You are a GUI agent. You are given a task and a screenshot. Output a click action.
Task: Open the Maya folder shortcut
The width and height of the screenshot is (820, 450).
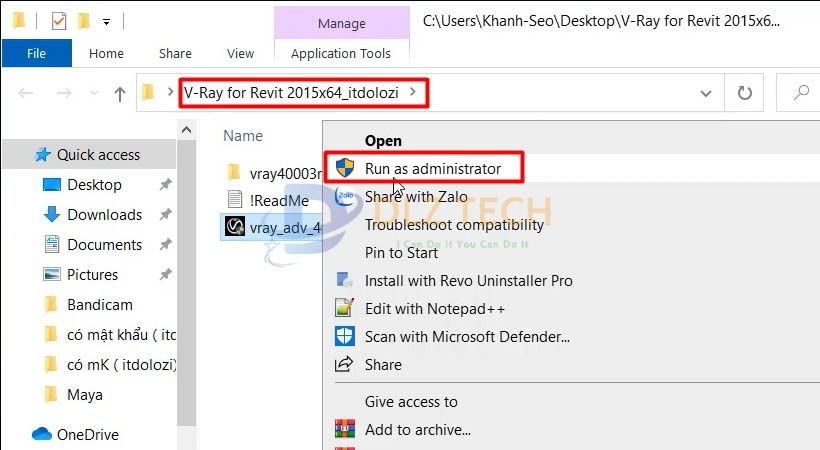click(84, 395)
